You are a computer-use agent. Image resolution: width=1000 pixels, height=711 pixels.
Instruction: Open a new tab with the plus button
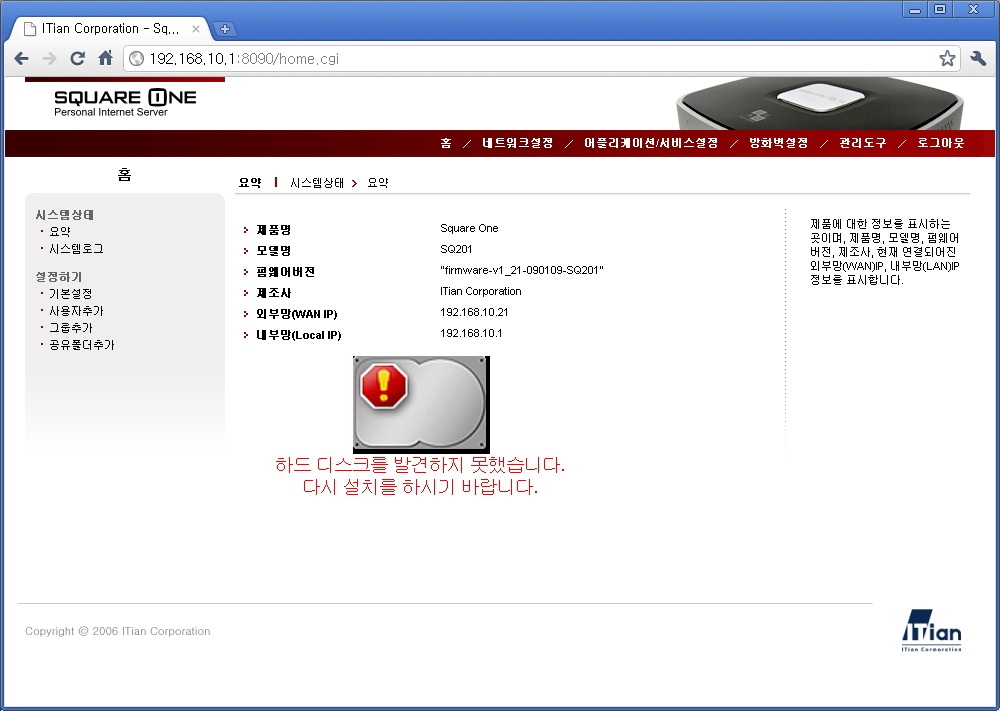(224, 29)
